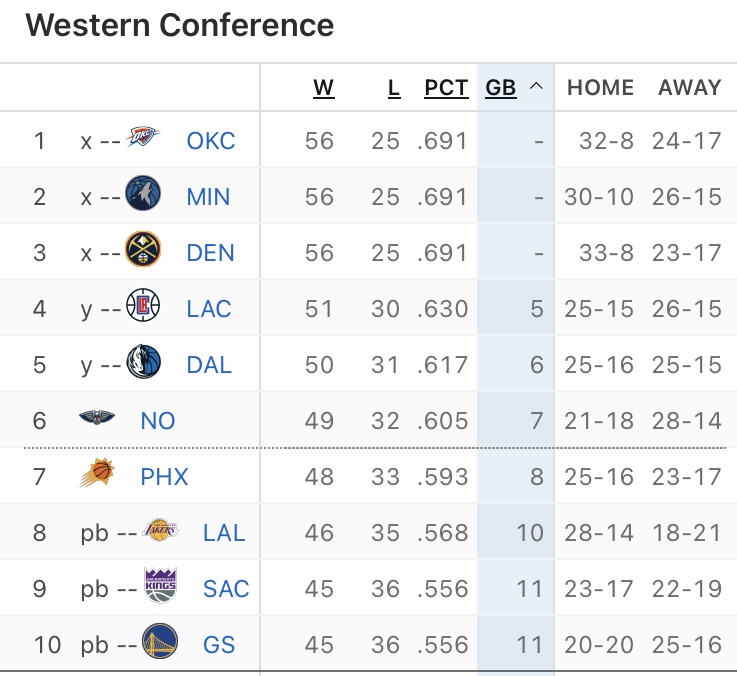Viewport: 737px width, 676px height.
Task: Toggle the GB column sort arrow
Action: (536, 87)
